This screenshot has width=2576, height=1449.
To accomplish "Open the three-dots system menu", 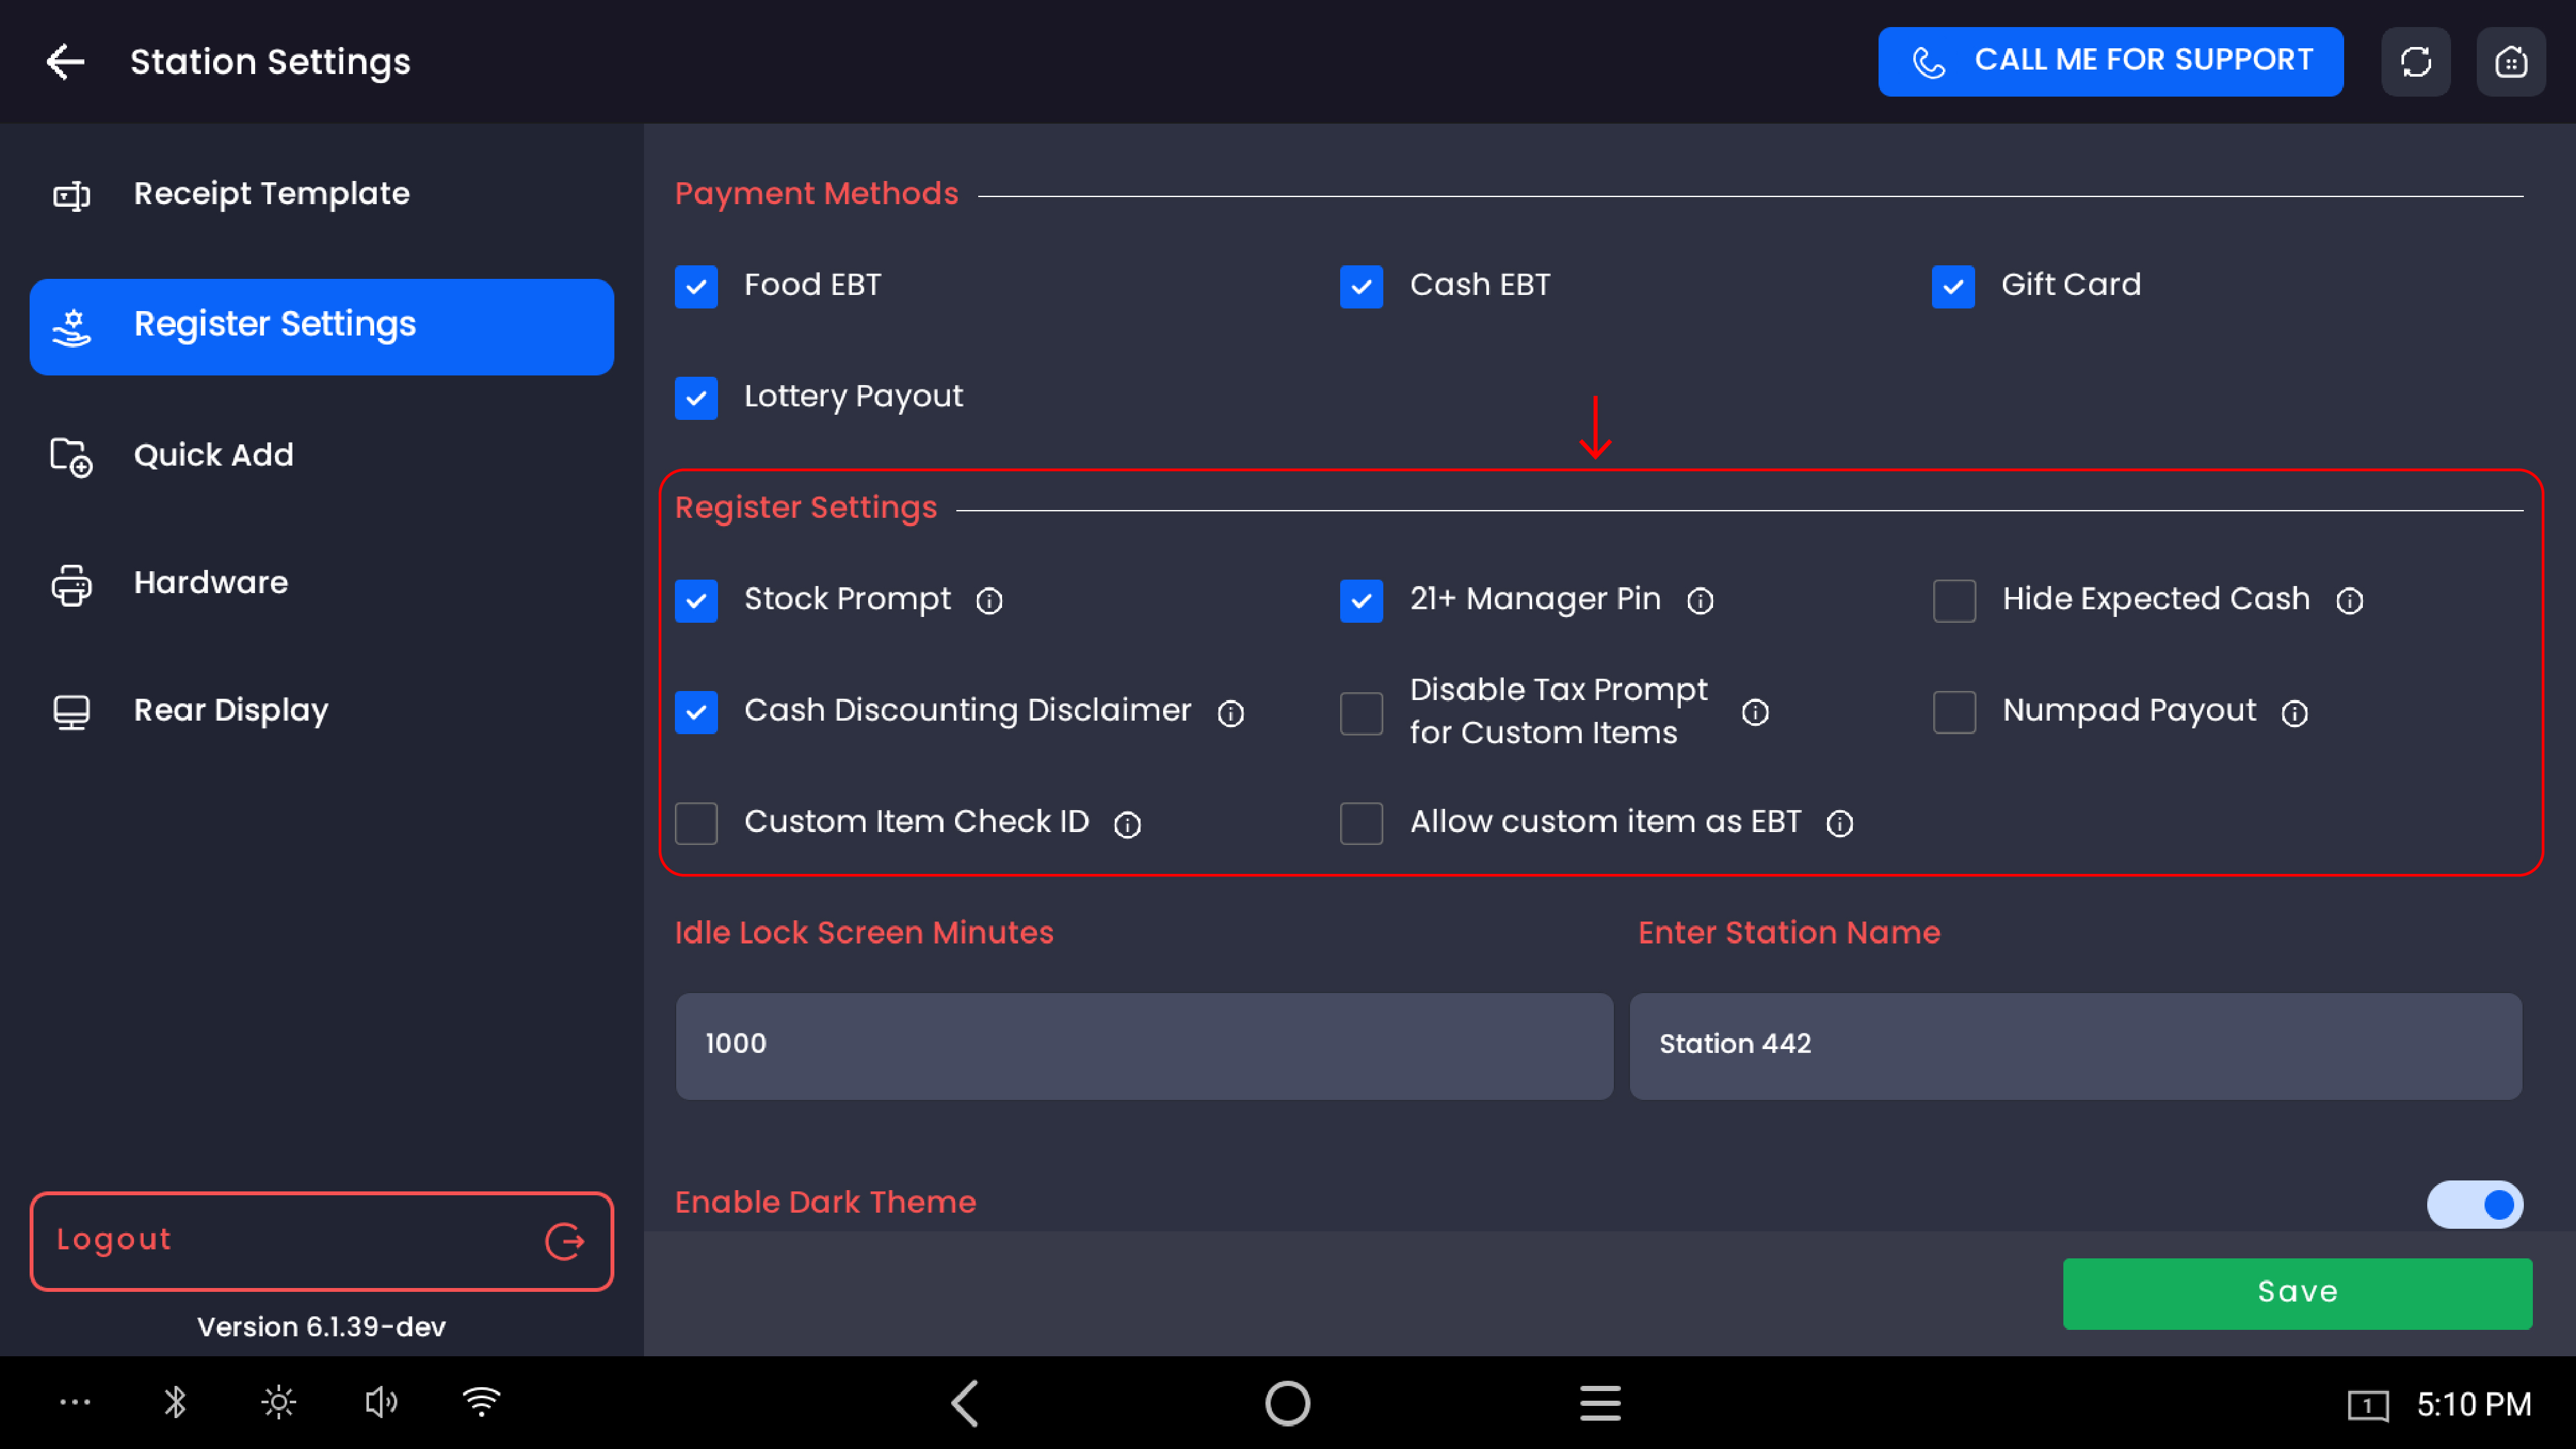I will tap(75, 1402).
